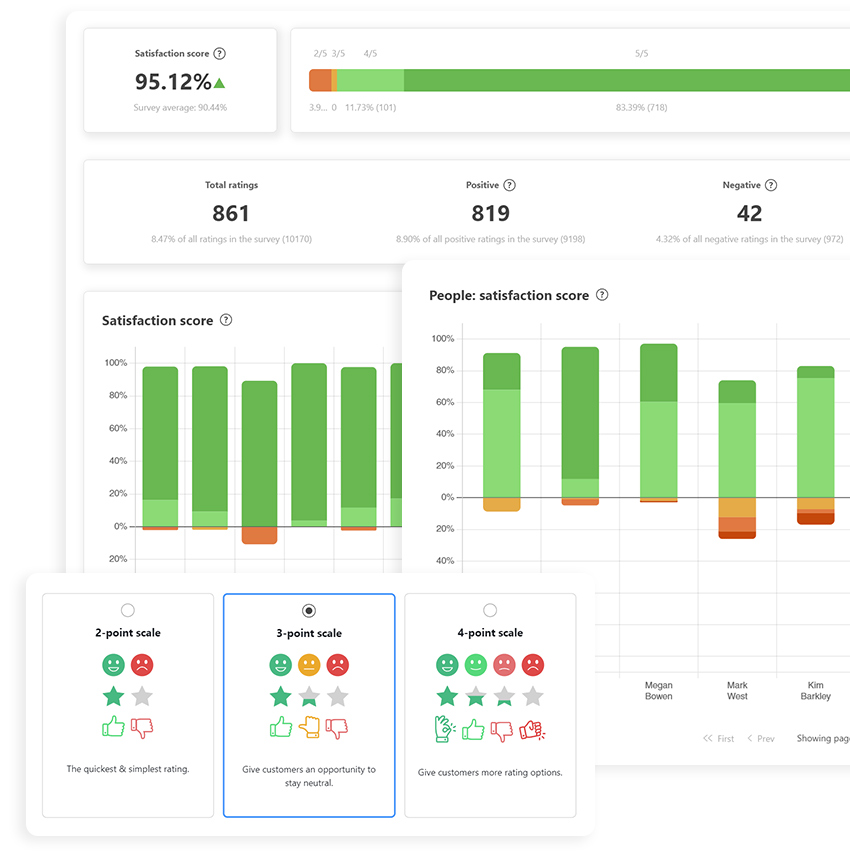Click orange neutral face in 3-point scale
Image resolution: width=850 pixels, height=855 pixels.
tap(309, 665)
